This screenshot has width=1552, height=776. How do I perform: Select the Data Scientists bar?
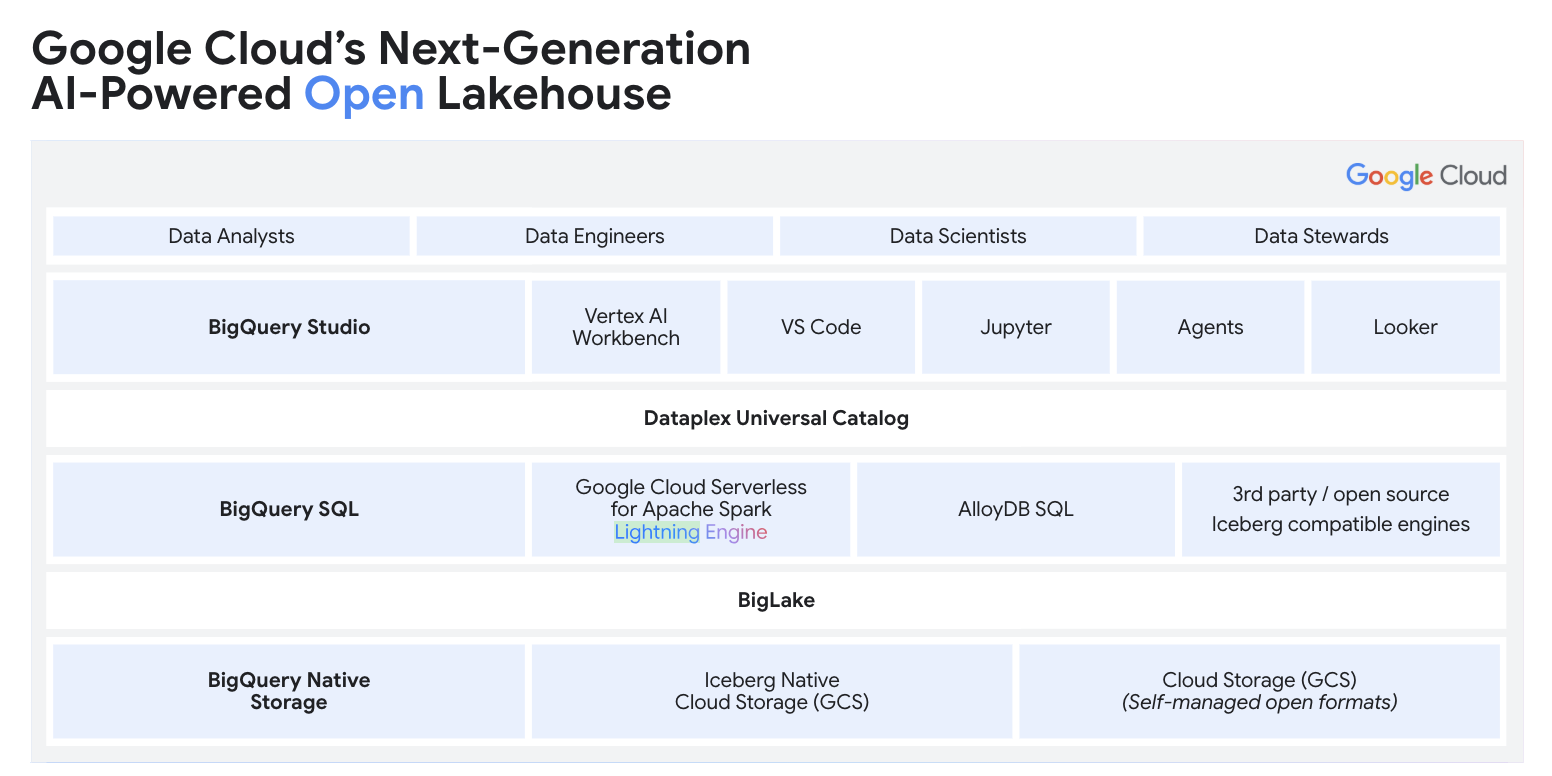point(957,236)
